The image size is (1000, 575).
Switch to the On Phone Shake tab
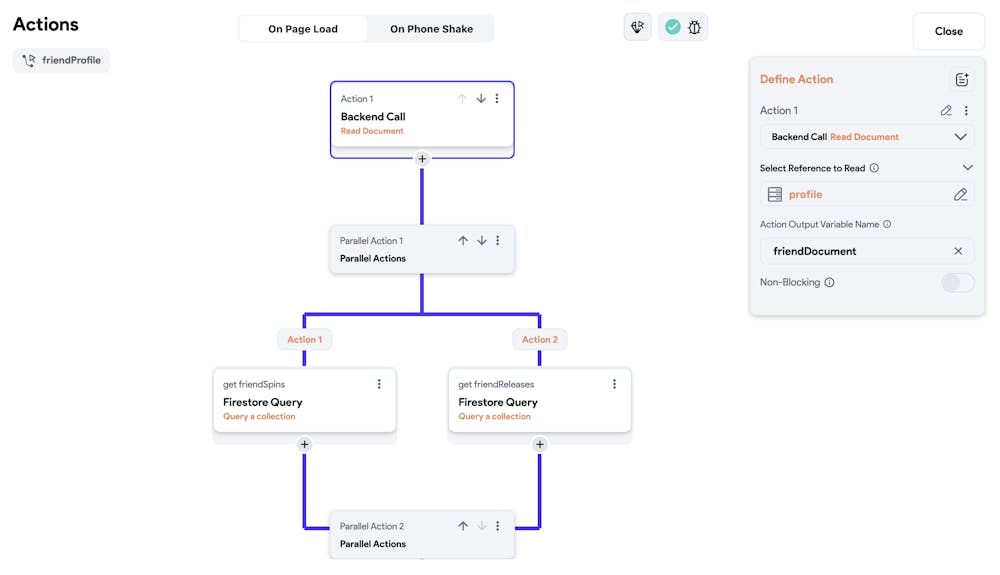pyautogui.click(x=431, y=29)
